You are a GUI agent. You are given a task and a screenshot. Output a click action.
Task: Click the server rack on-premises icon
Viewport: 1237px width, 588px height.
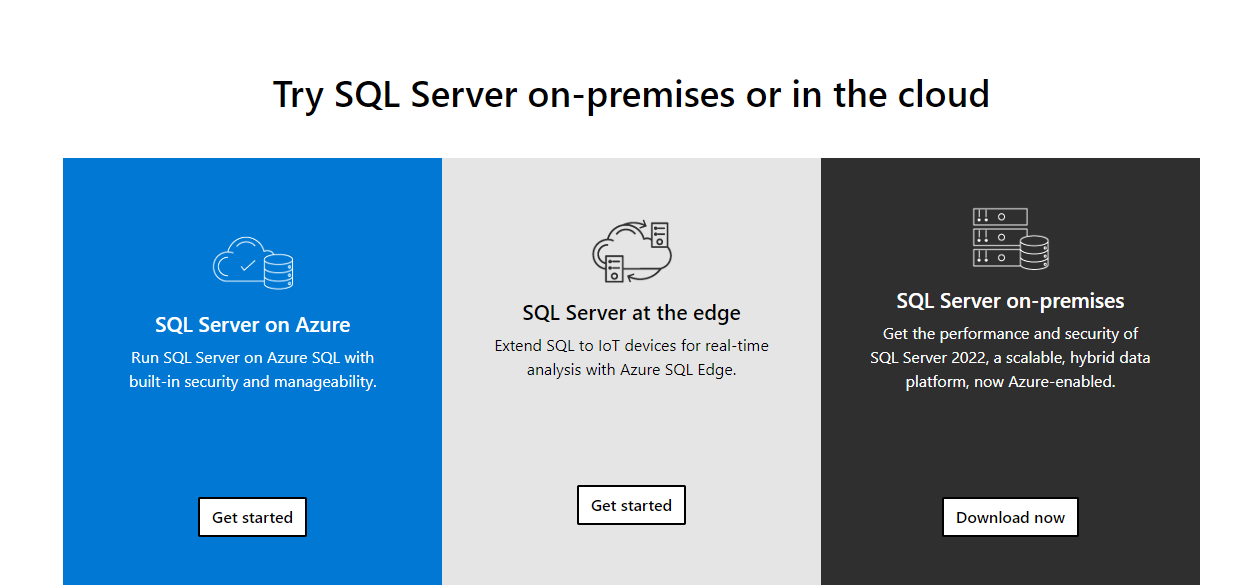[x=1010, y=238]
